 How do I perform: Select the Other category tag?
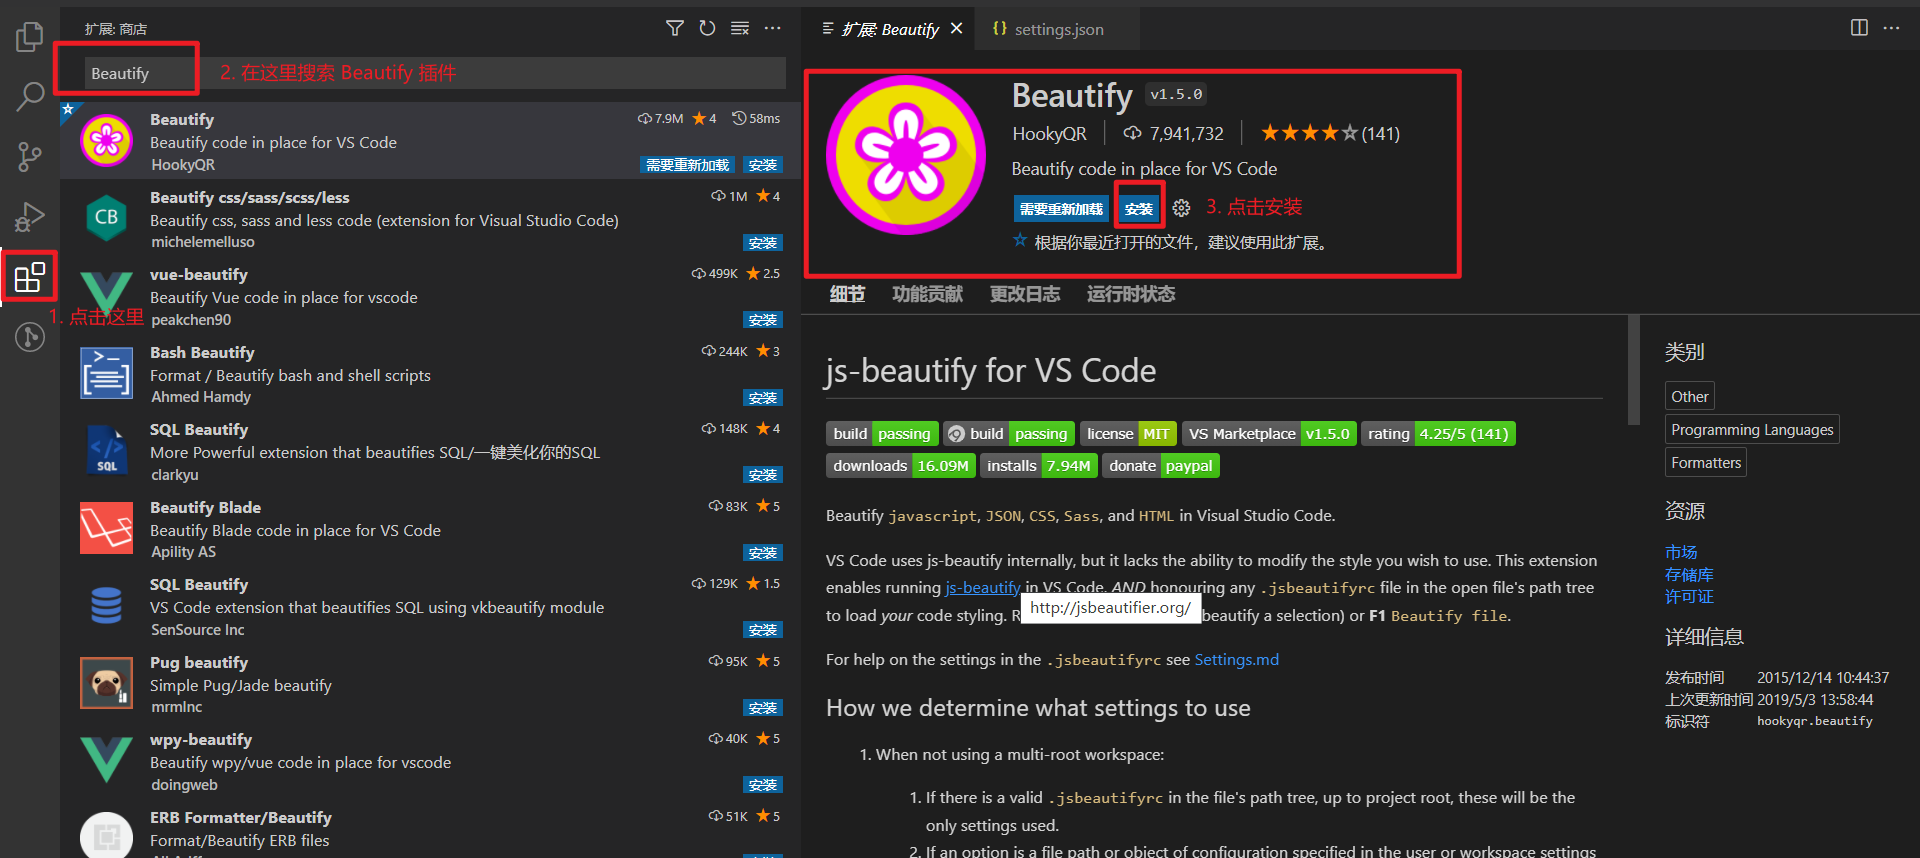click(1689, 396)
